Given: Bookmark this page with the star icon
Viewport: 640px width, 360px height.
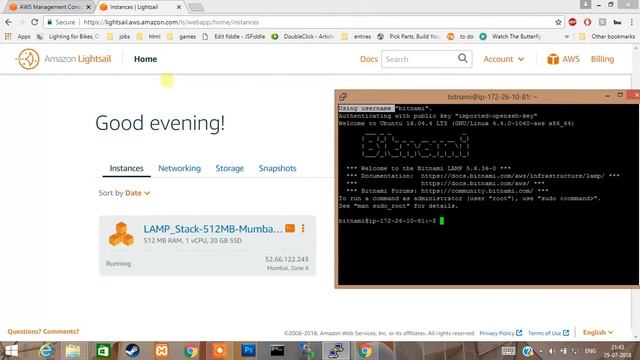Looking at the screenshot, I should (x=558, y=22).
